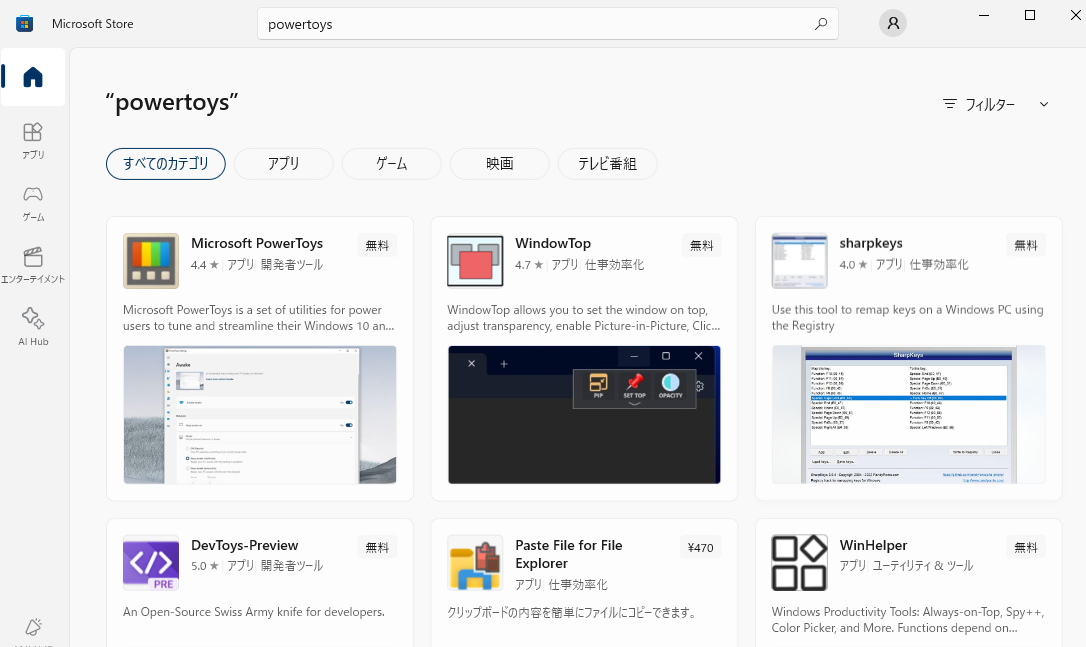
Task: Filter results by アプリ
Action: coord(284,163)
